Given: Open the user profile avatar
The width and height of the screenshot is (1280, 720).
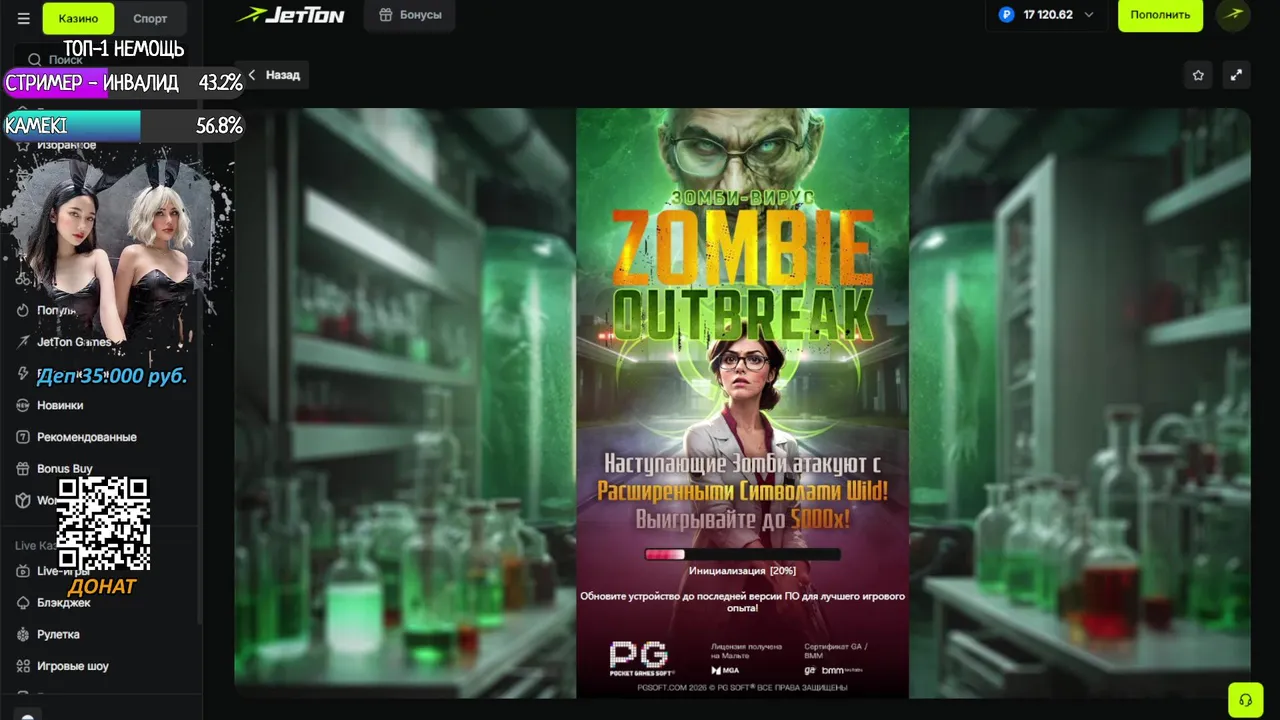Looking at the screenshot, I should point(1234,15).
